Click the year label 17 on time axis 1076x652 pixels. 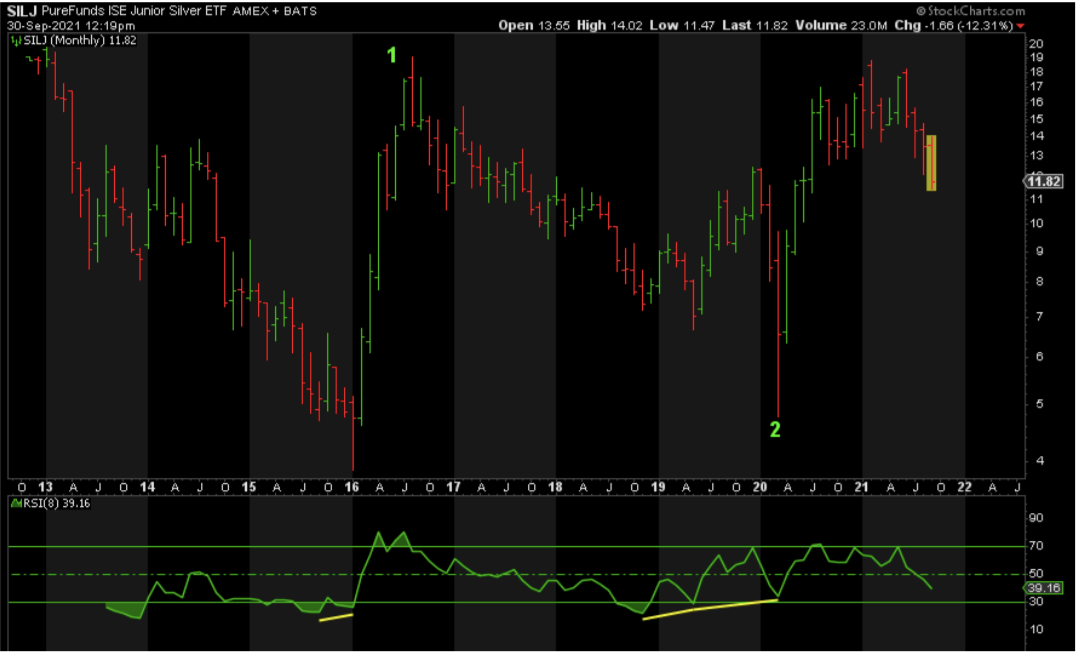(454, 487)
